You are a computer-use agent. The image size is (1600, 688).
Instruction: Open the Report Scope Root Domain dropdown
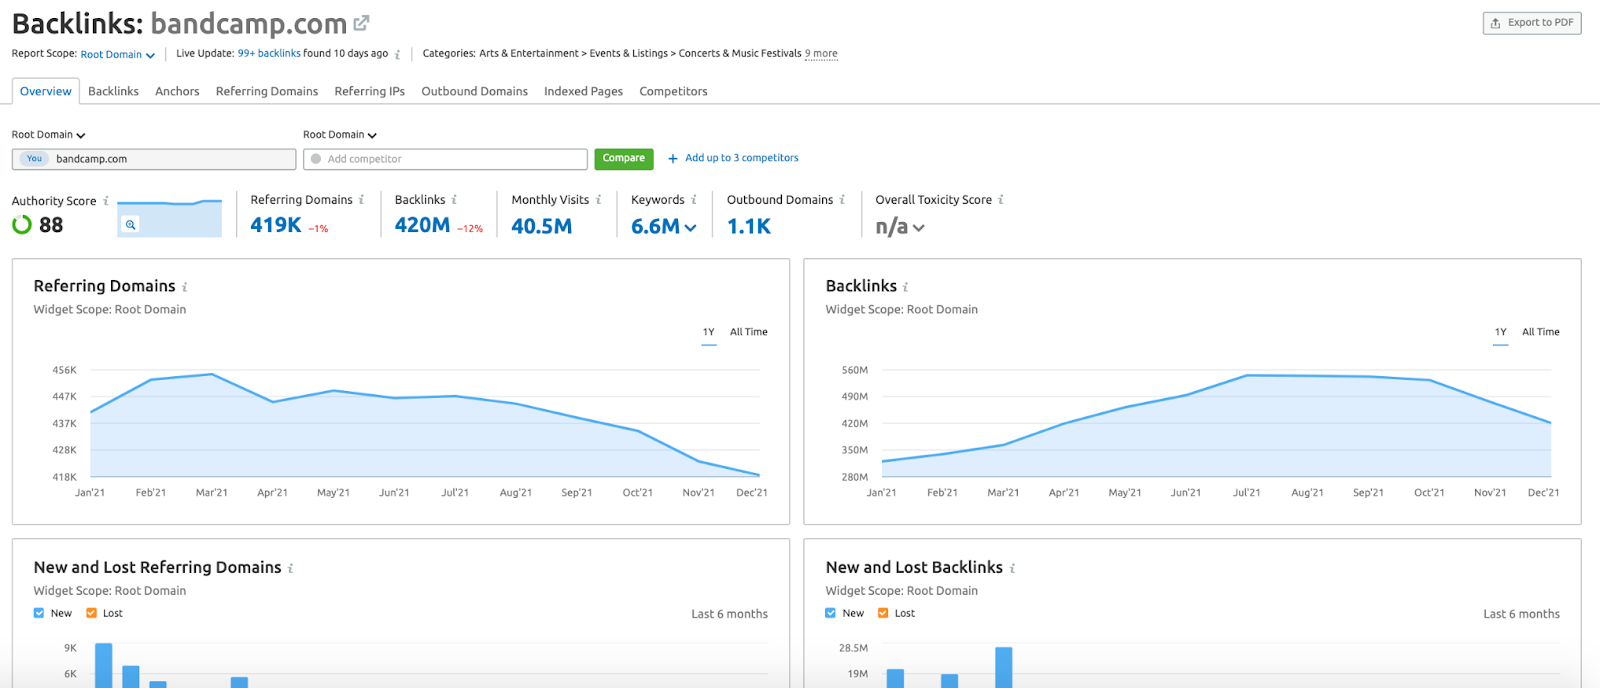tap(118, 55)
